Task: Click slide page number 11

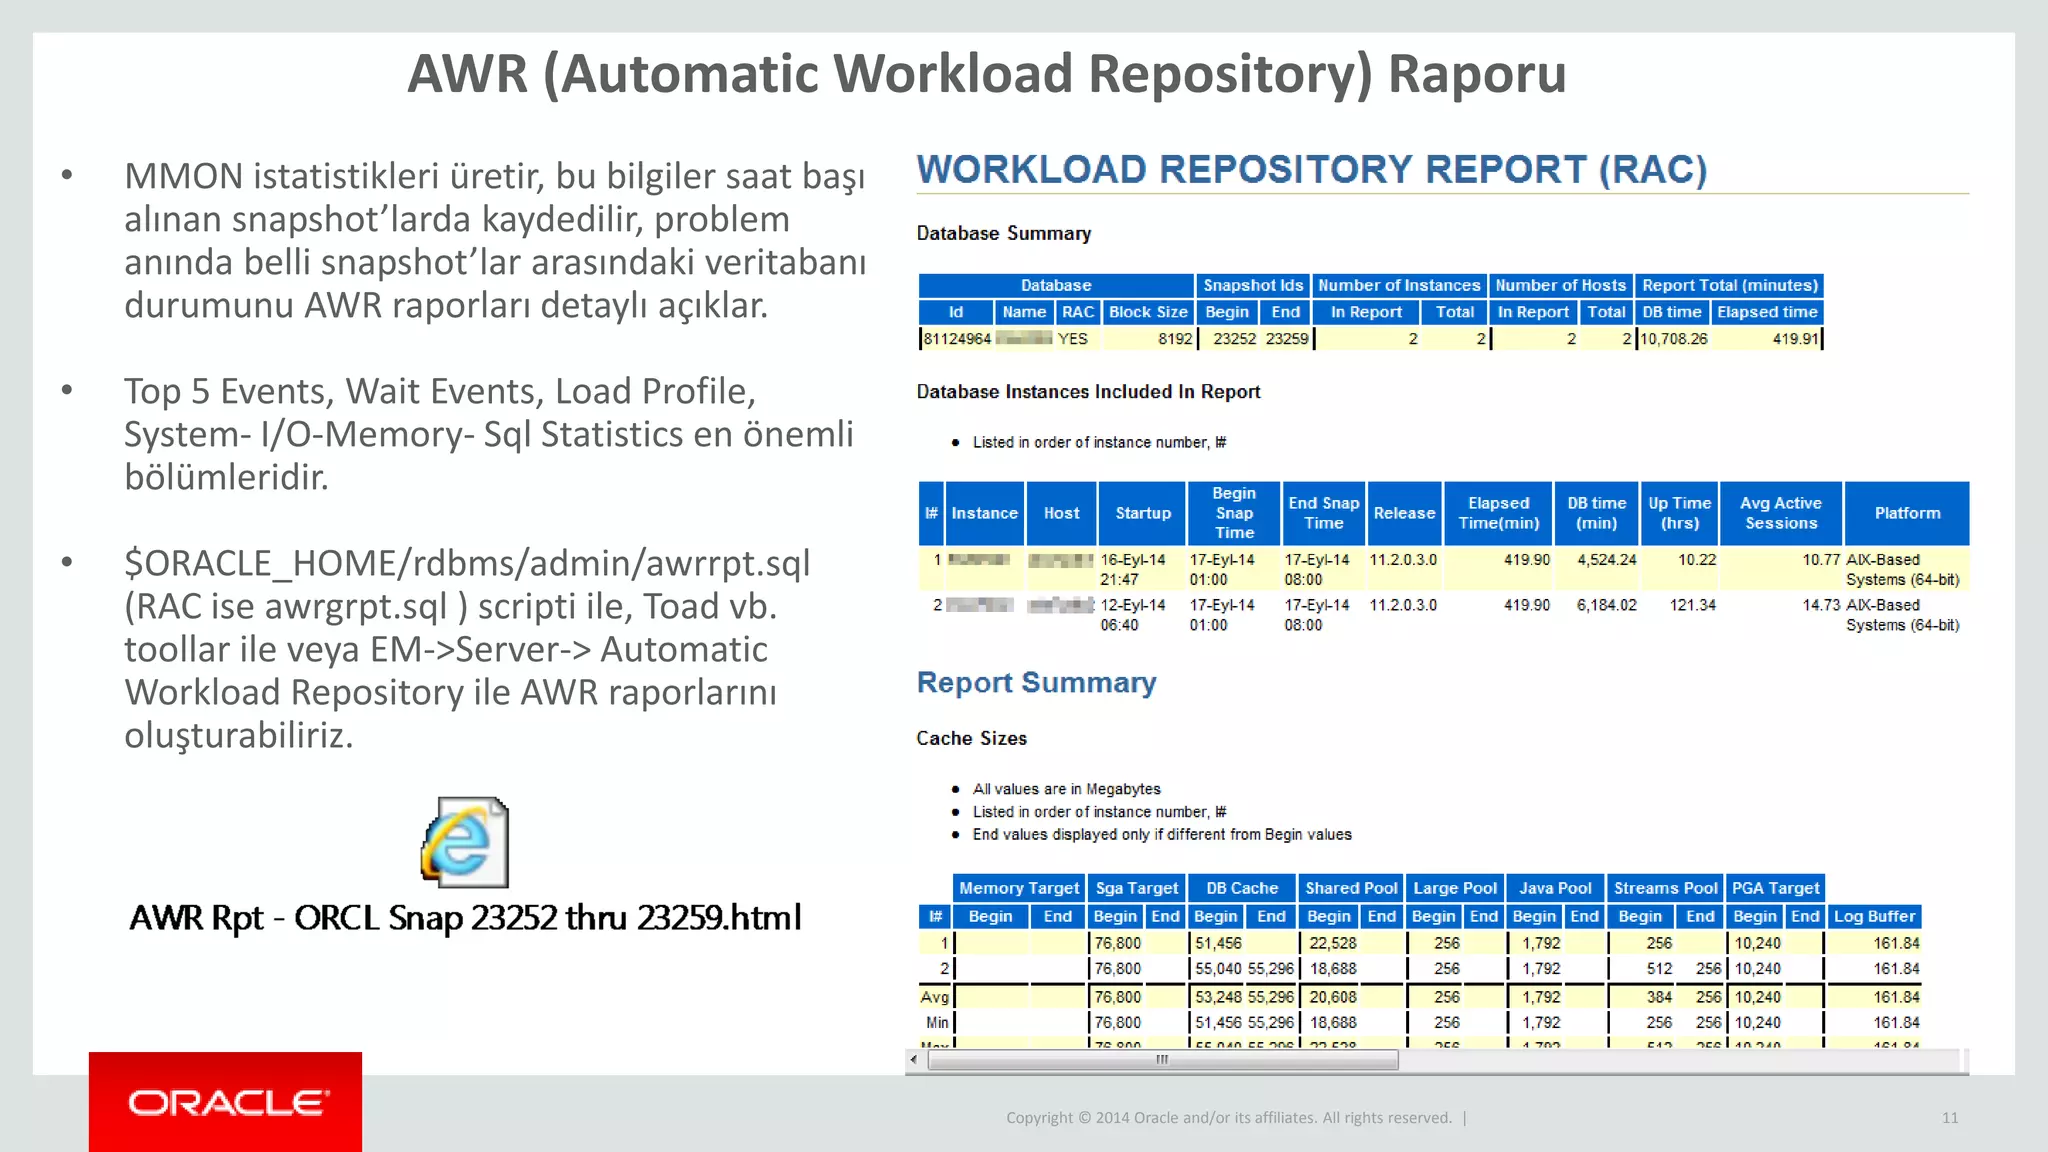Action: pos(1949,1118)
